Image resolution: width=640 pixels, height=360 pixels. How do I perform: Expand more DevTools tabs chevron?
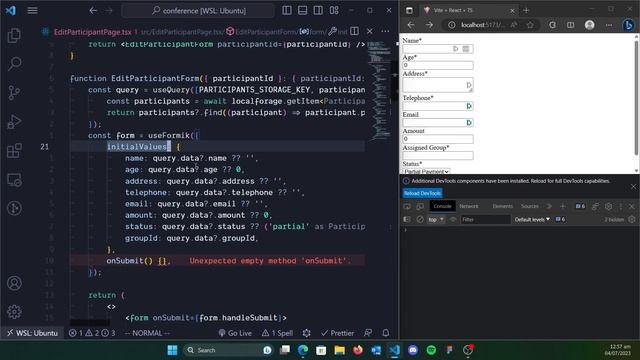tap(549, 206)
